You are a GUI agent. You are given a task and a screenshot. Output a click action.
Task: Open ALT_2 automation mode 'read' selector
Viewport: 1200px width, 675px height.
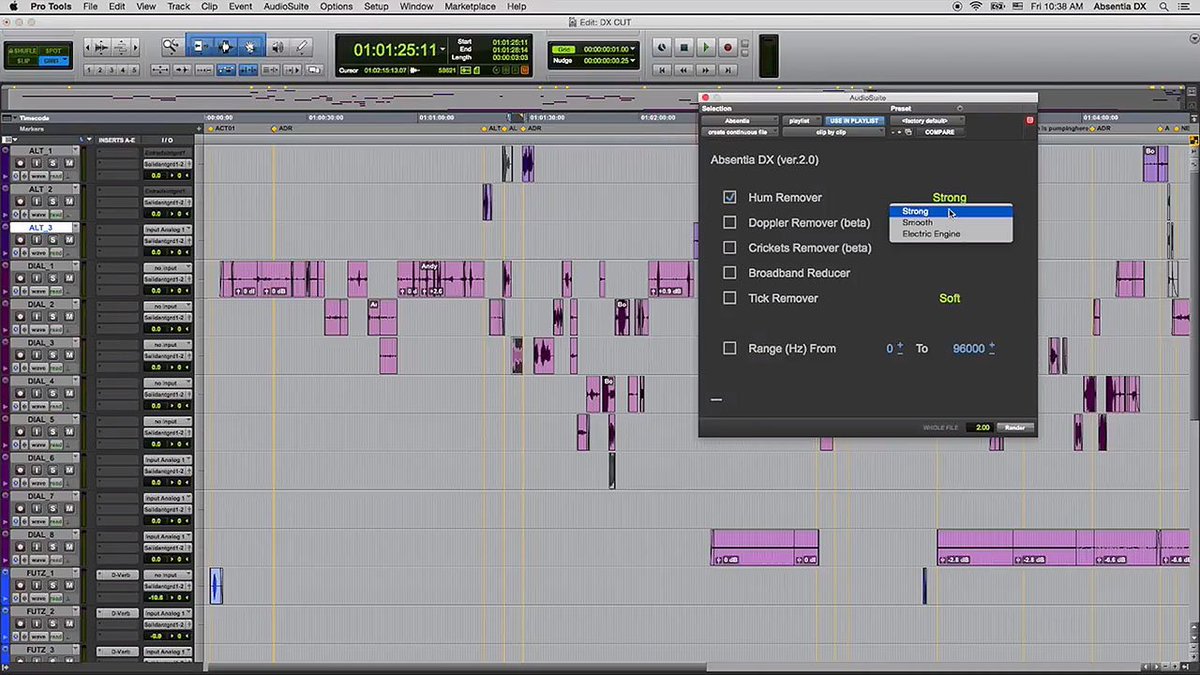[x=56, y=214]
